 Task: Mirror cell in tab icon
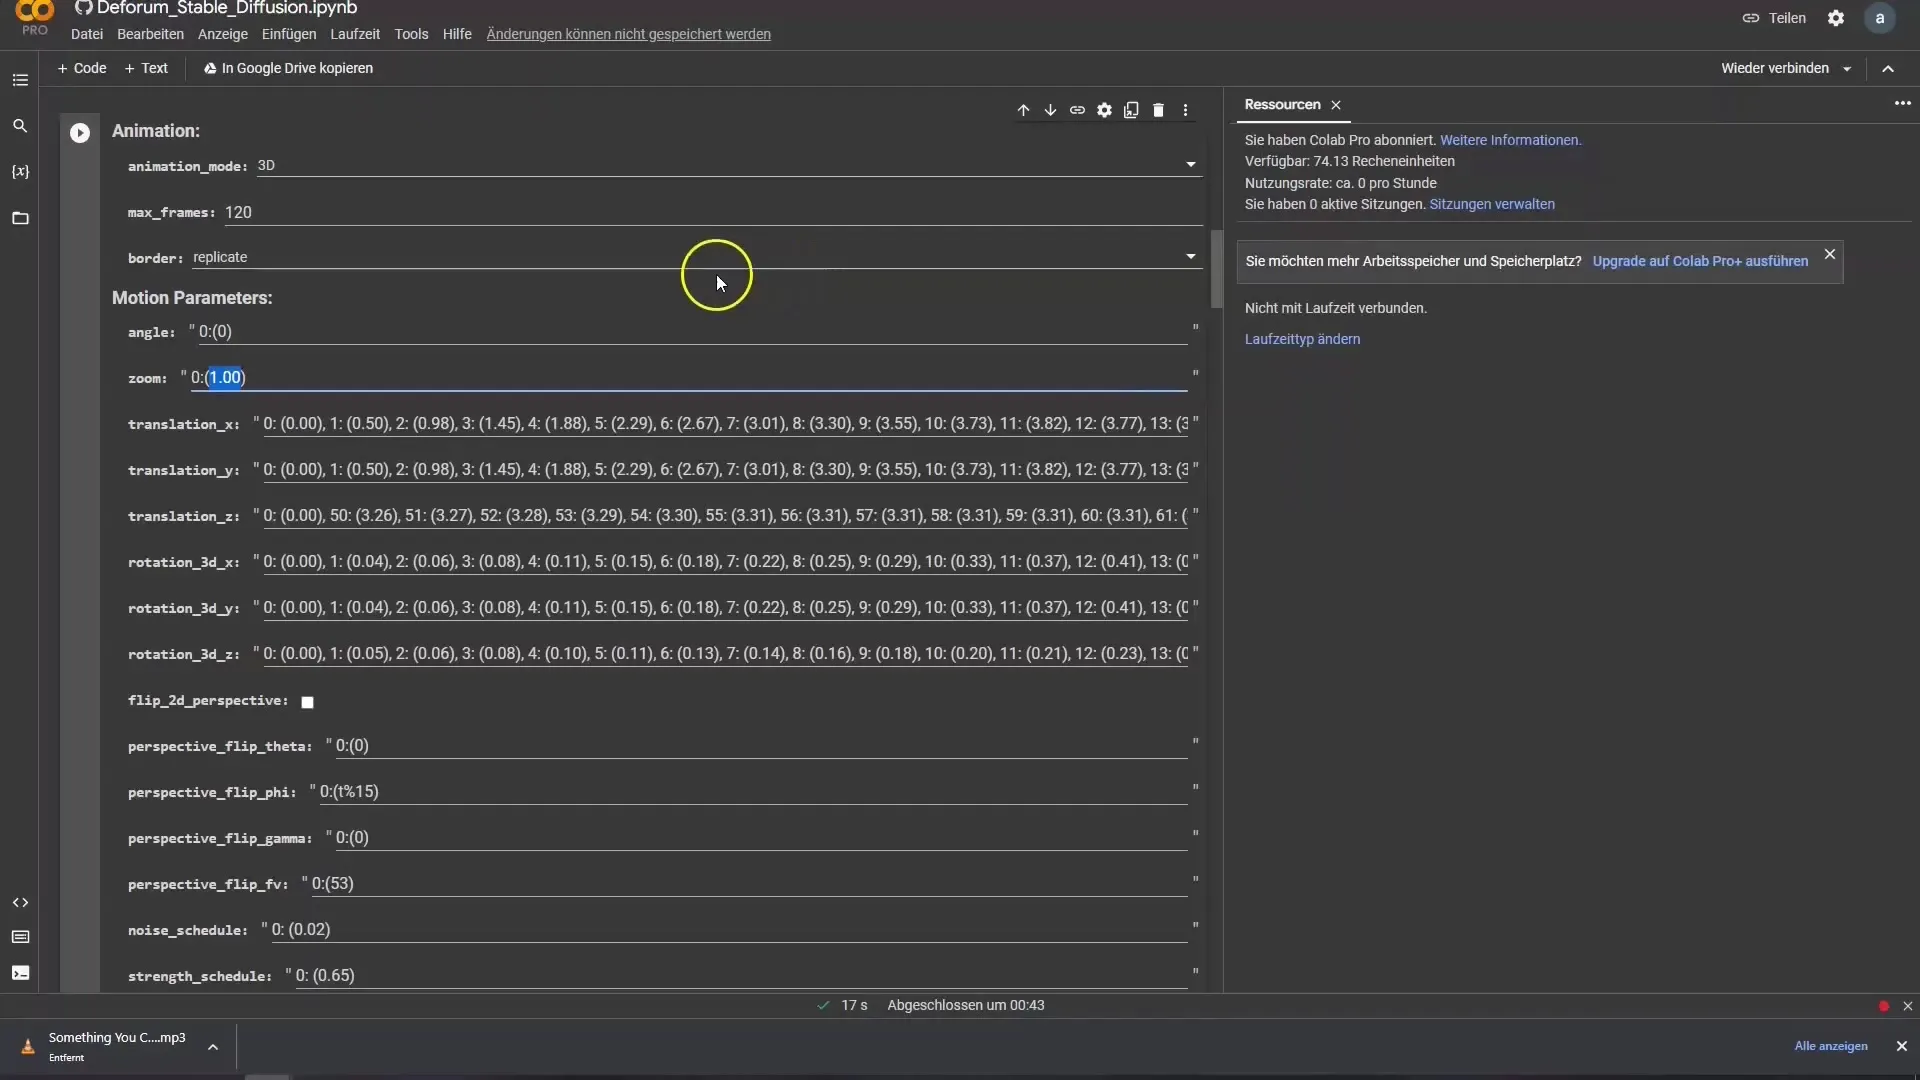1131,110
